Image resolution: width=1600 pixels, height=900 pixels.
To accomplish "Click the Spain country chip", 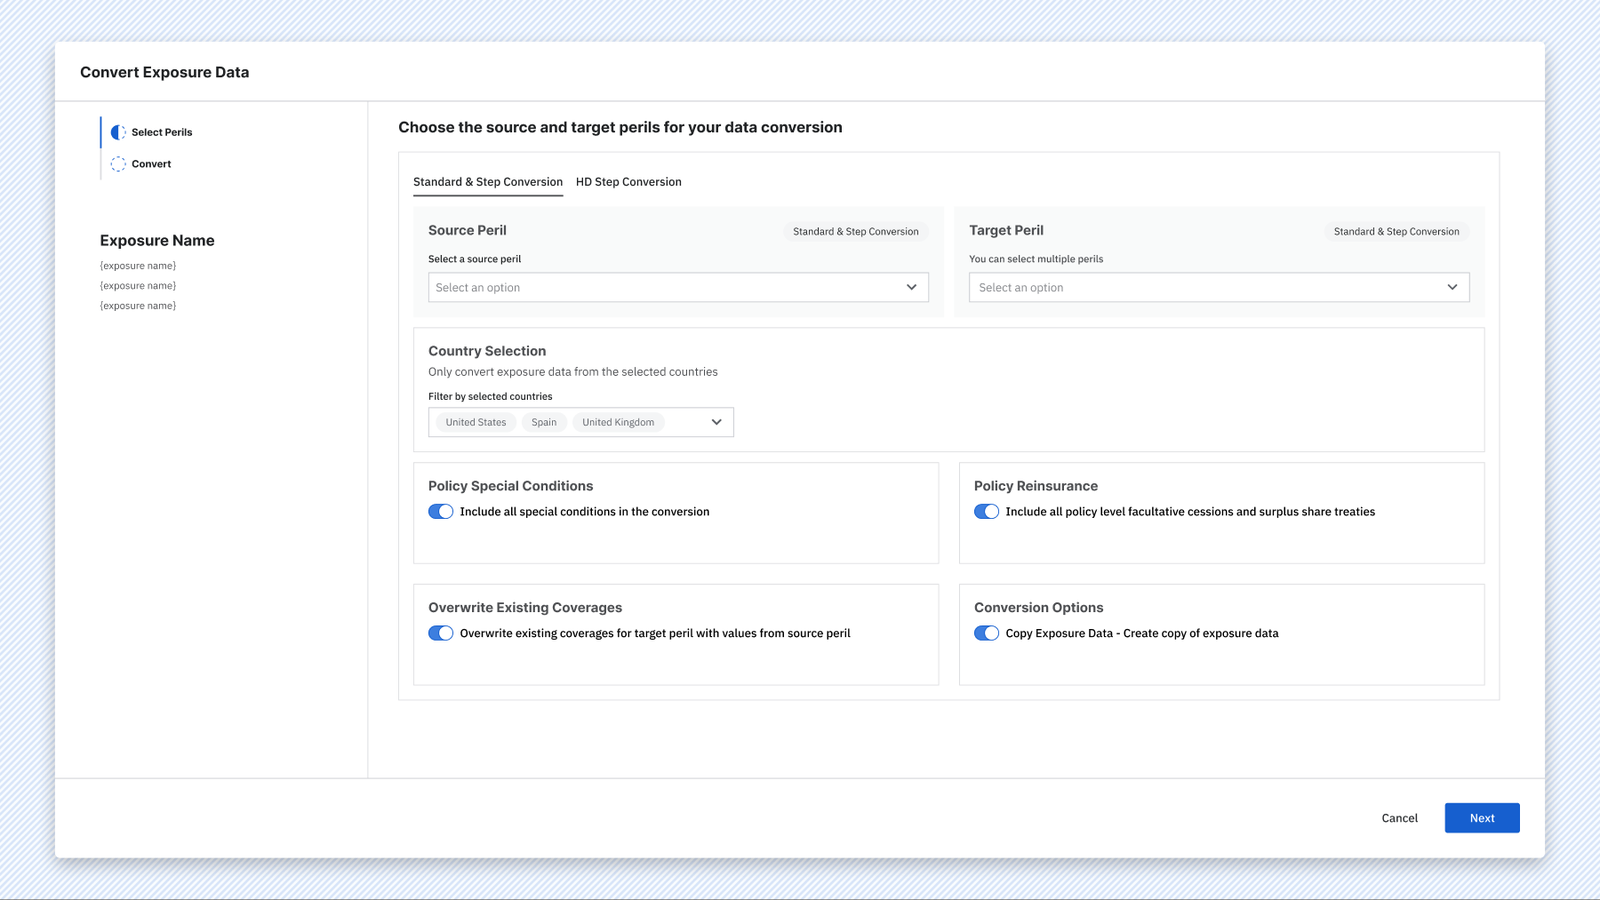I will coord(544,422).
